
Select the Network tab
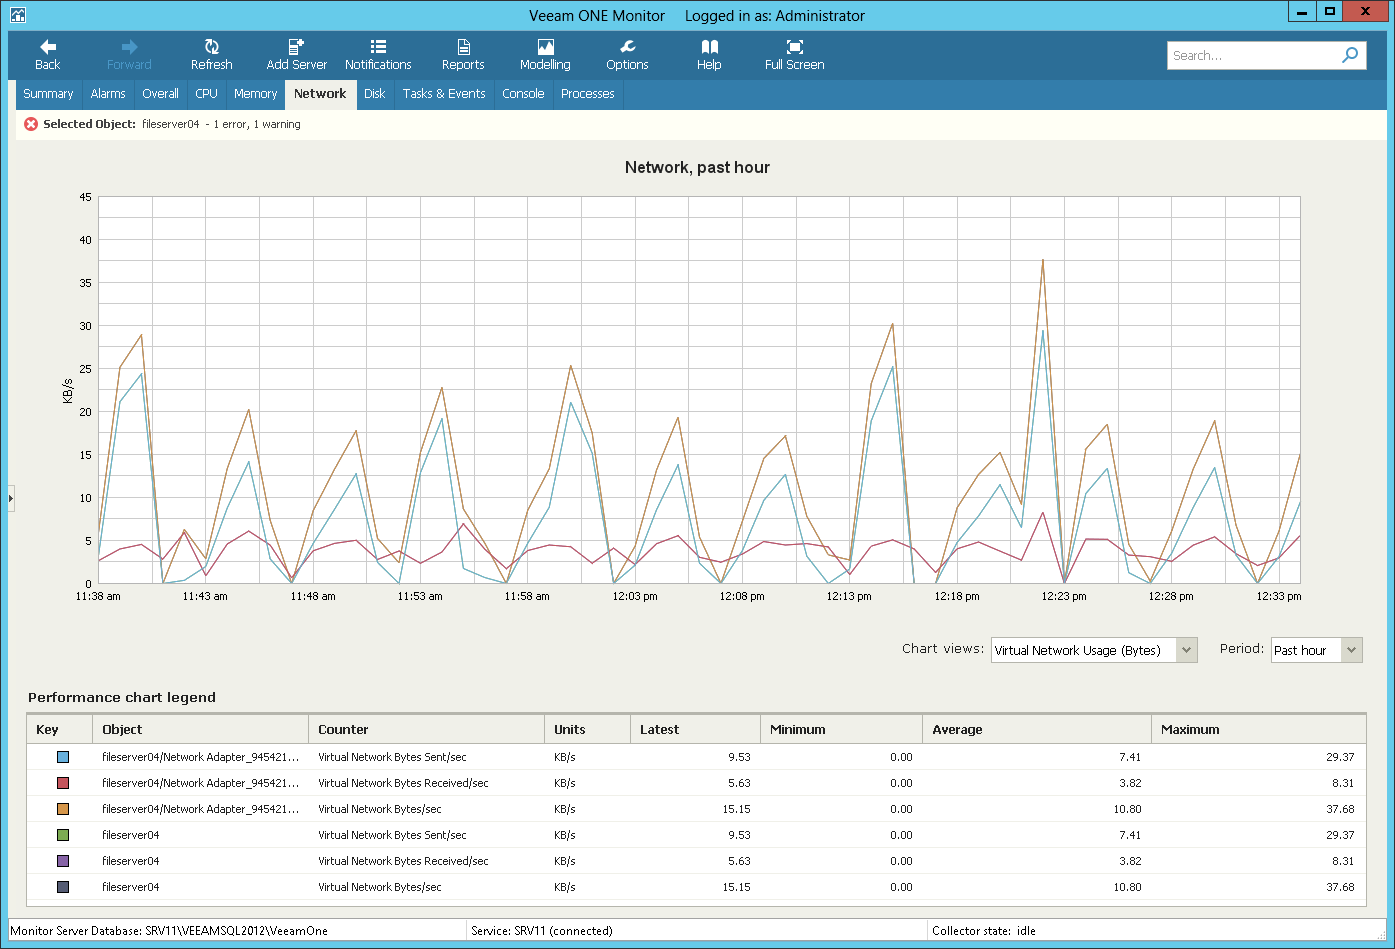320,94
